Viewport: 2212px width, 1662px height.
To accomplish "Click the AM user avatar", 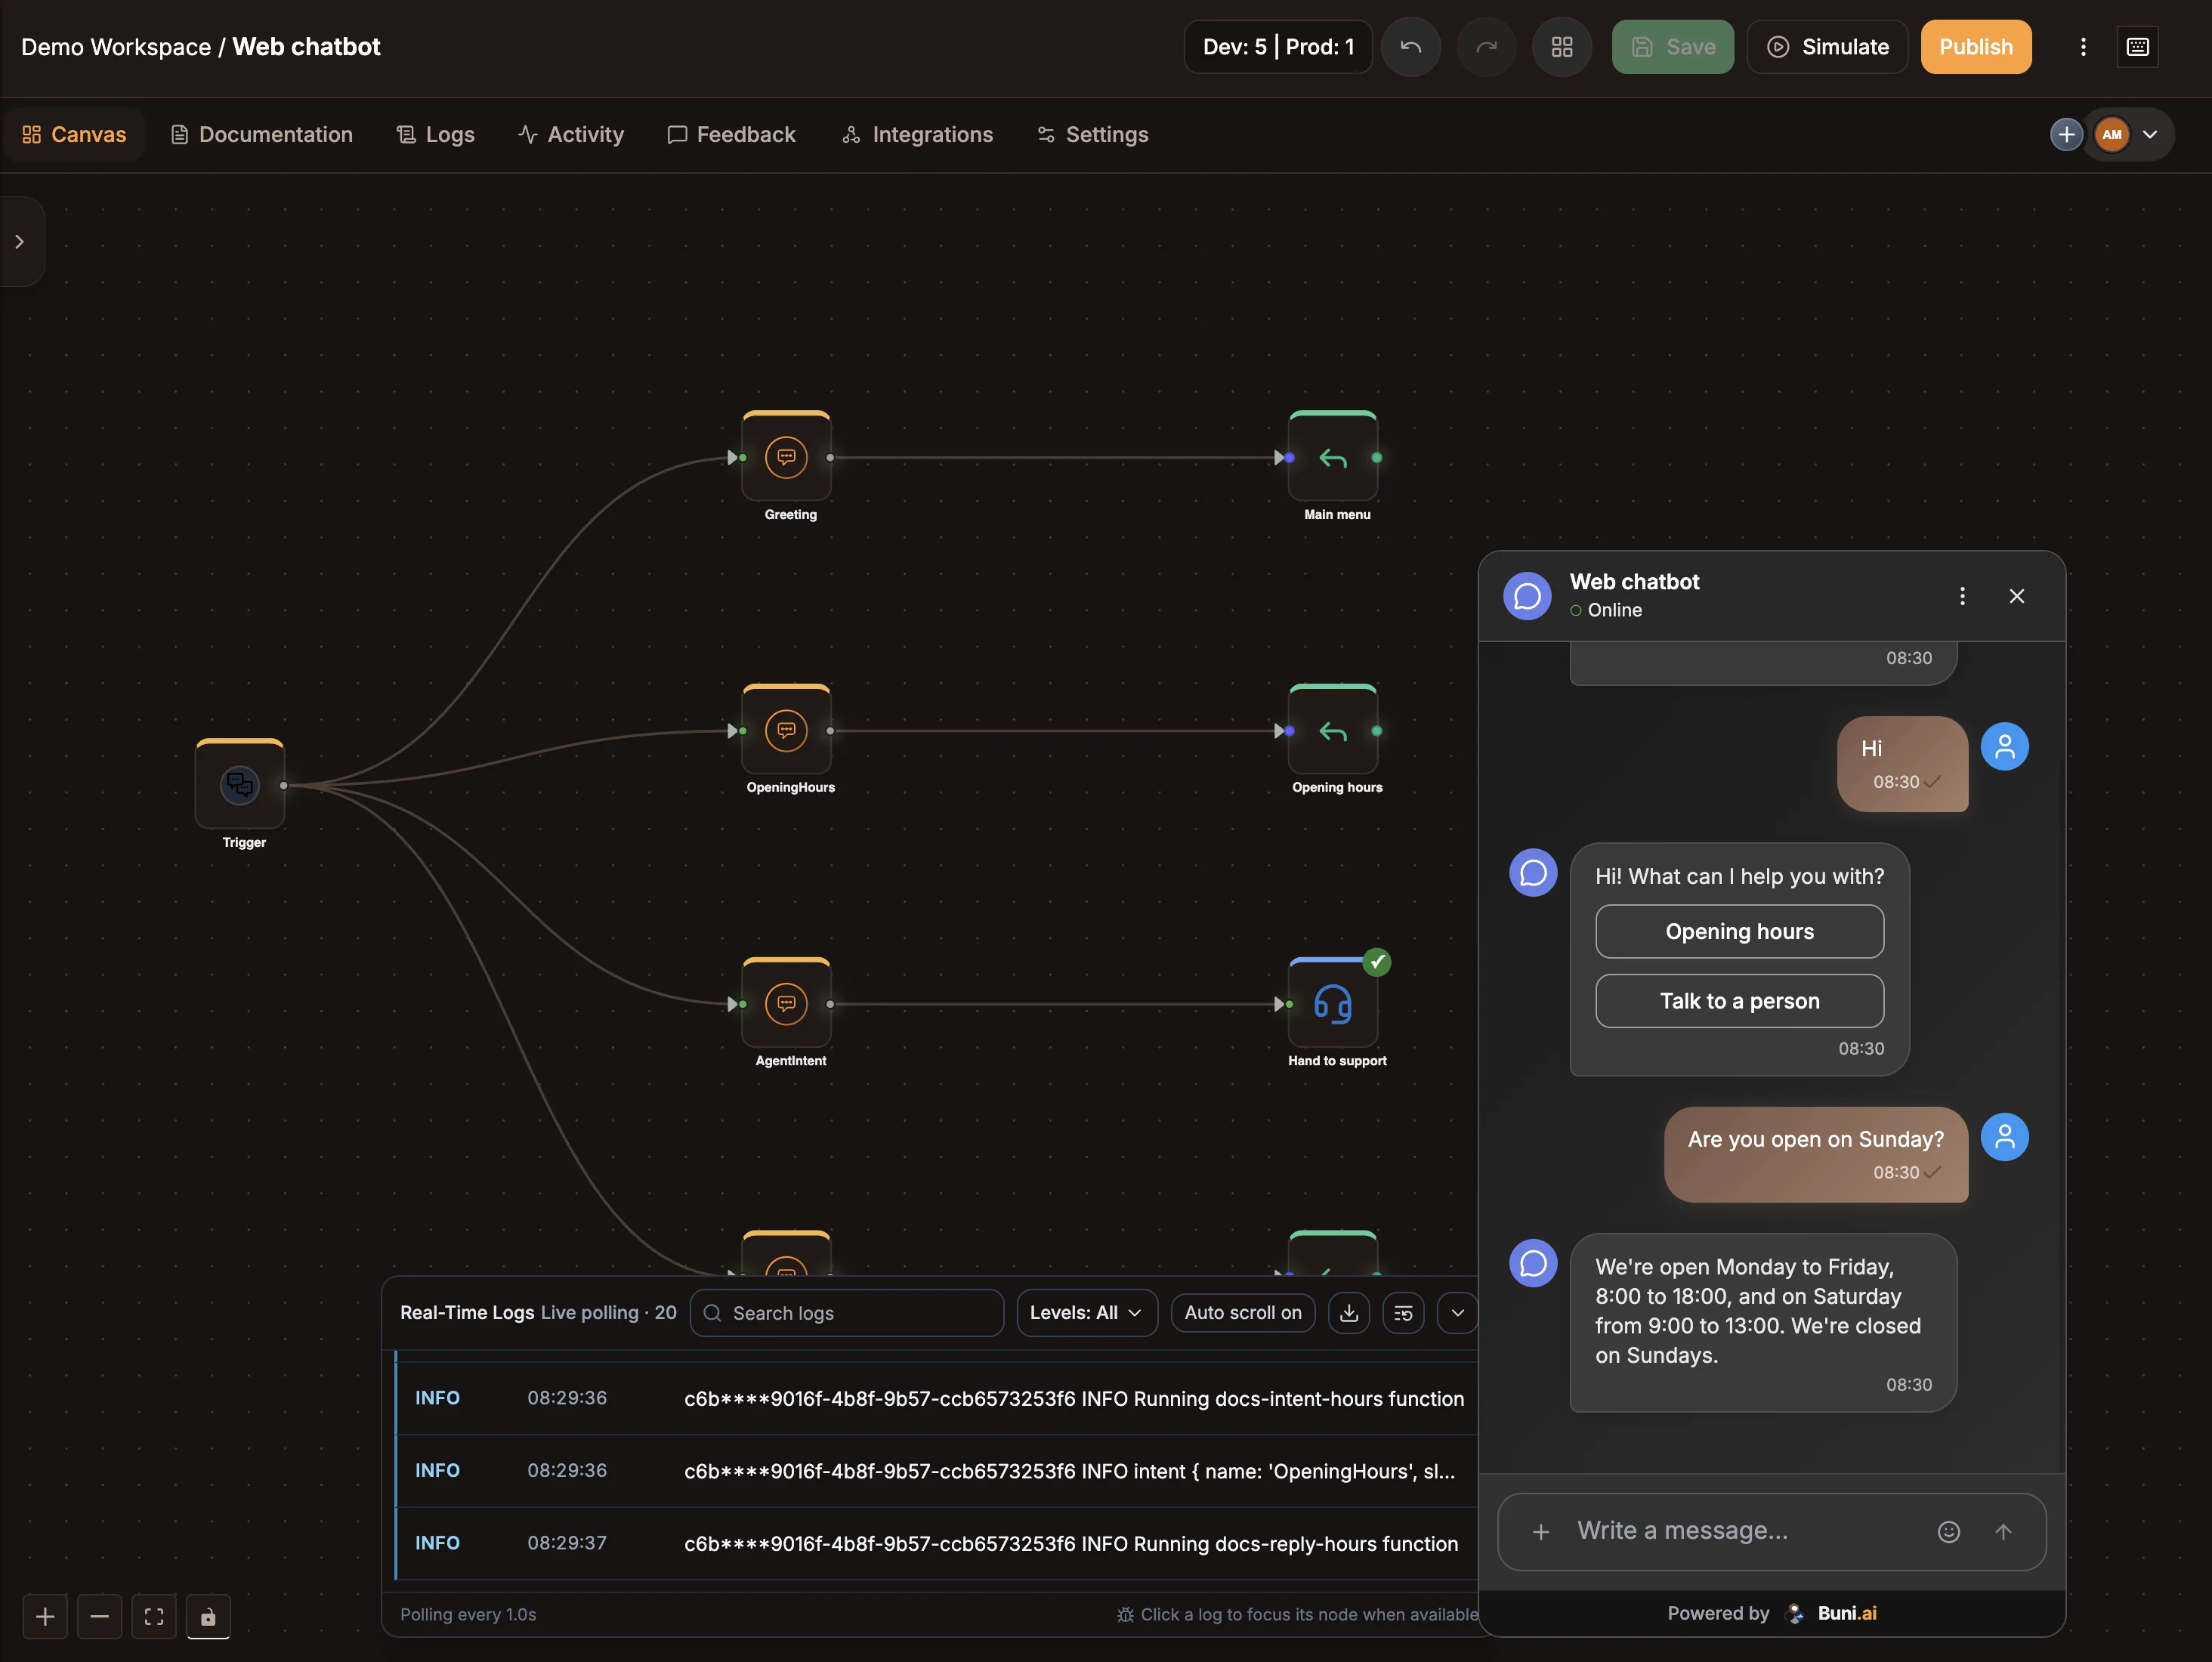I will 2112,134.
